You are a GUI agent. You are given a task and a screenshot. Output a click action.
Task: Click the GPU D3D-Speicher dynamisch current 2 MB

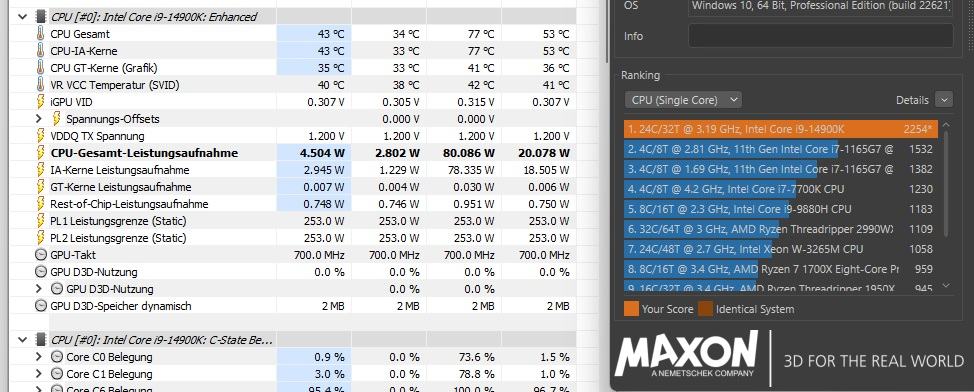pyautogui.click(x=332, y=306)
